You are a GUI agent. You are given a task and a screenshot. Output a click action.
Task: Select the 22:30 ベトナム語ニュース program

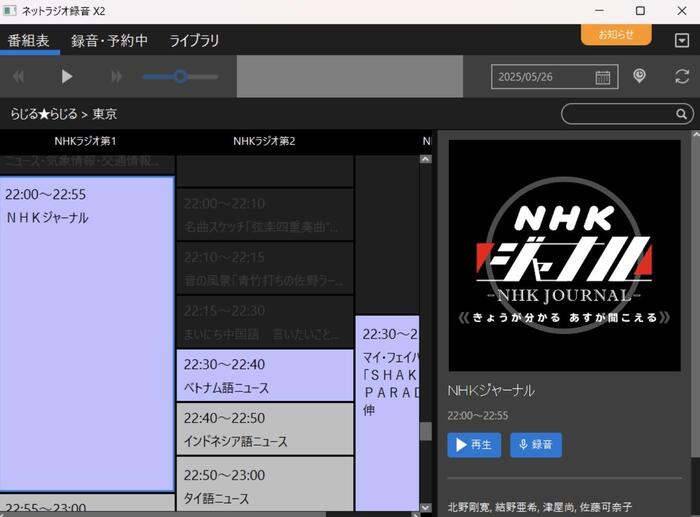tap(265, 375)
